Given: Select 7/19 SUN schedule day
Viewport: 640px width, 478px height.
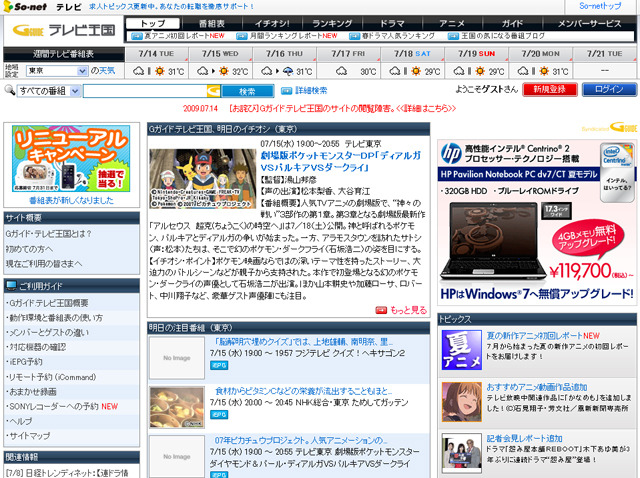Looking at the screenshot, I should pos(476,54).
